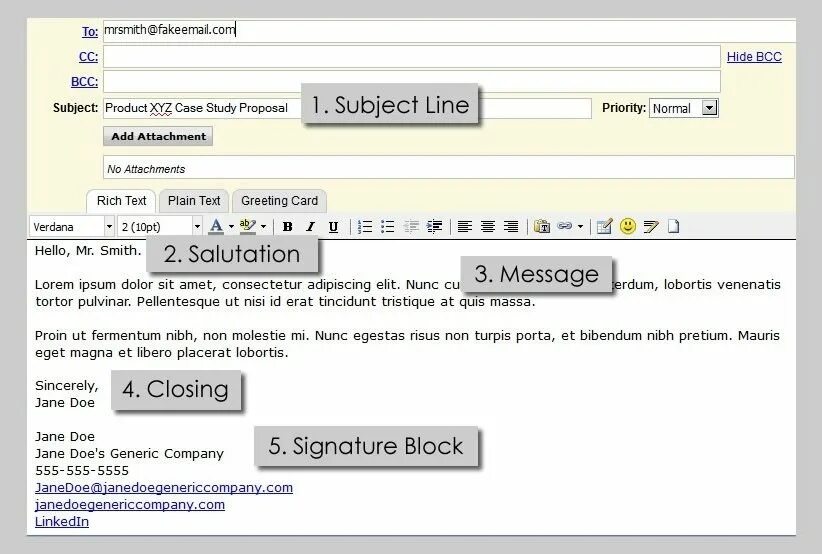Click the stationery edit icon
Viewport: 822px width, 554px height.
tap(604, 226)
